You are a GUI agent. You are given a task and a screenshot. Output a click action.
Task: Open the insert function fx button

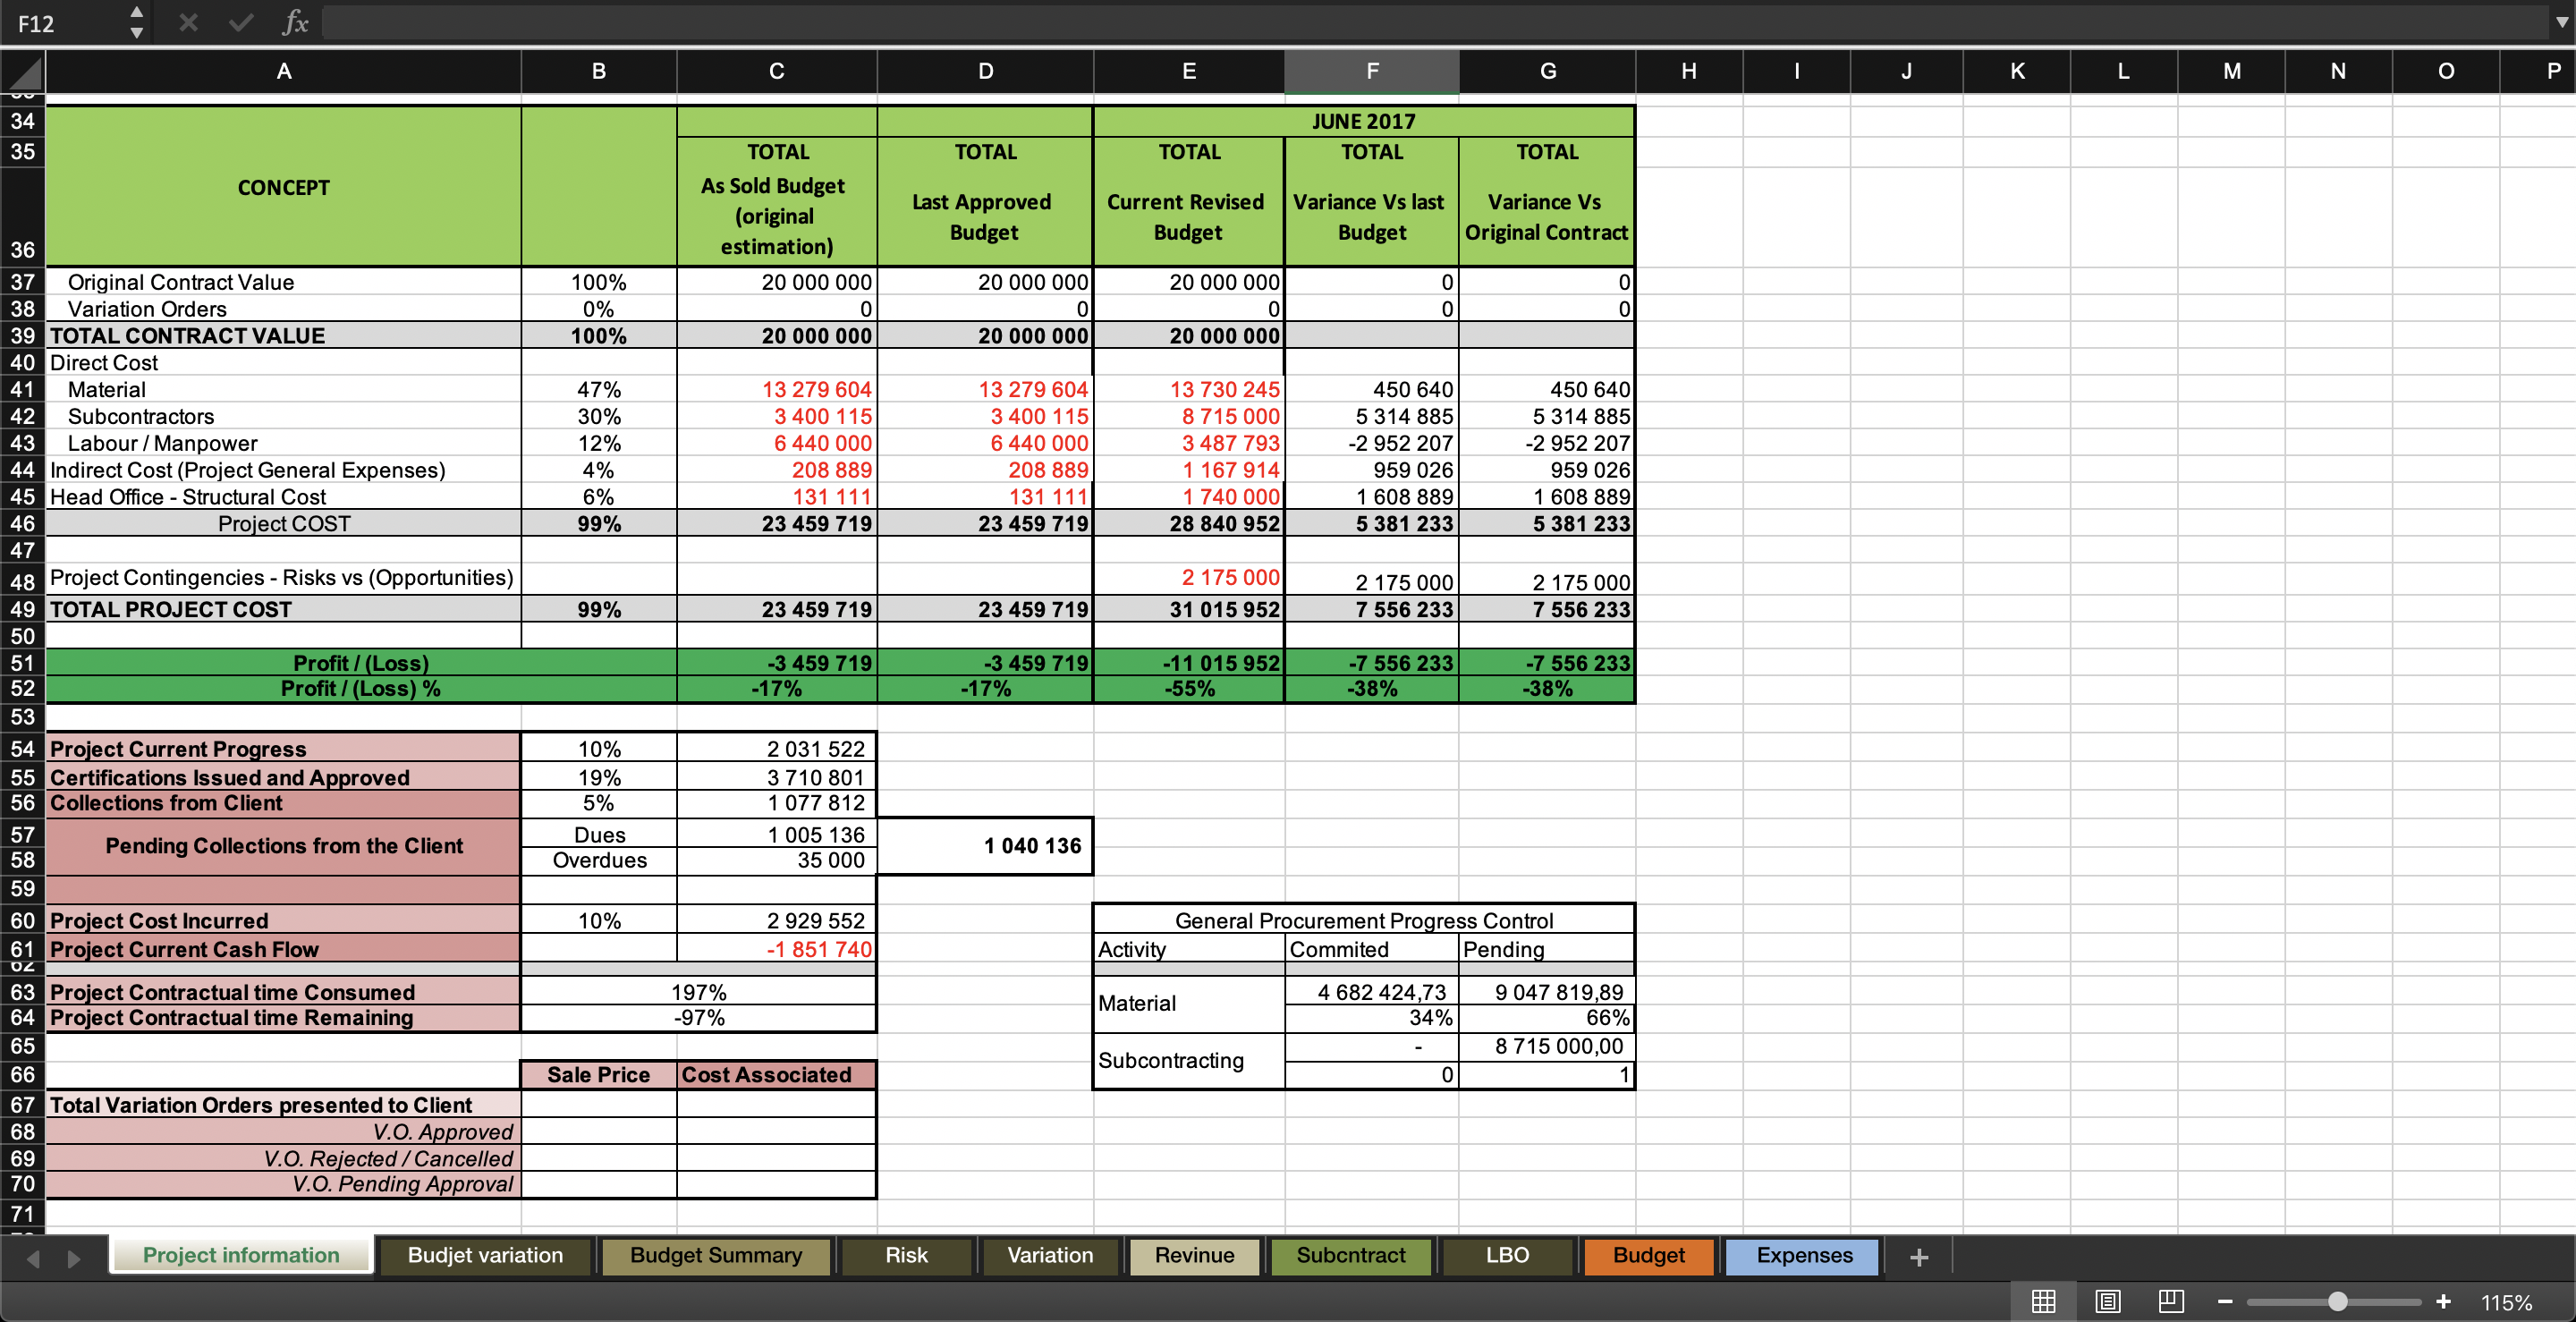[295, 22]
